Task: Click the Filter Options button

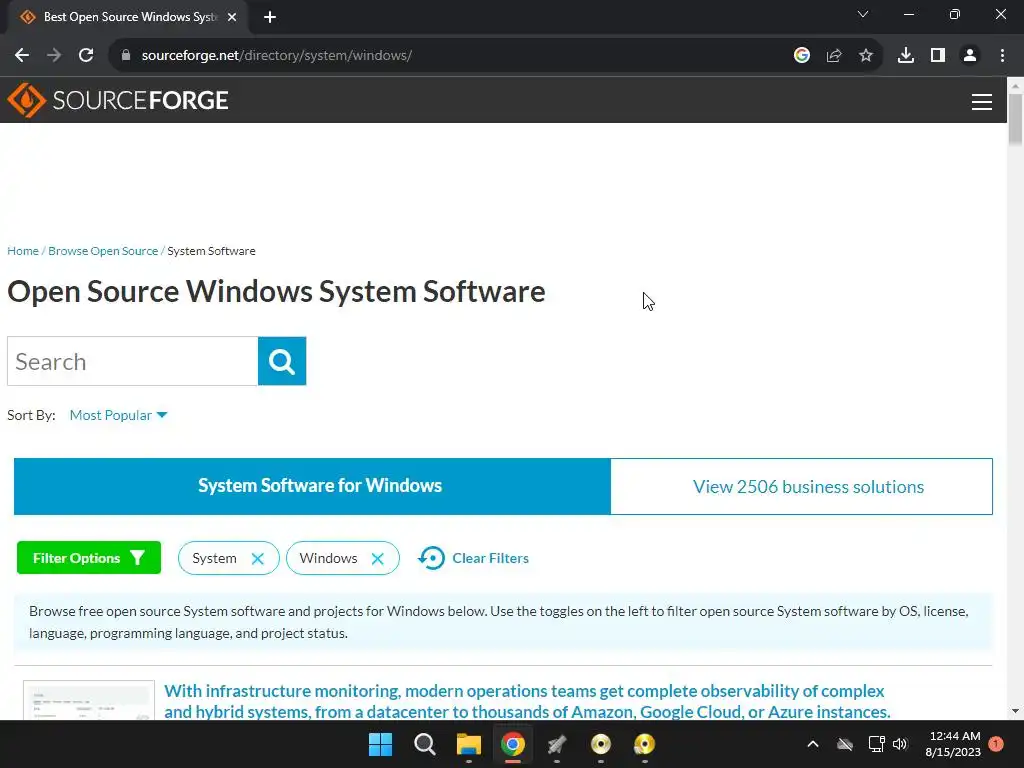Action: point(89,558)
